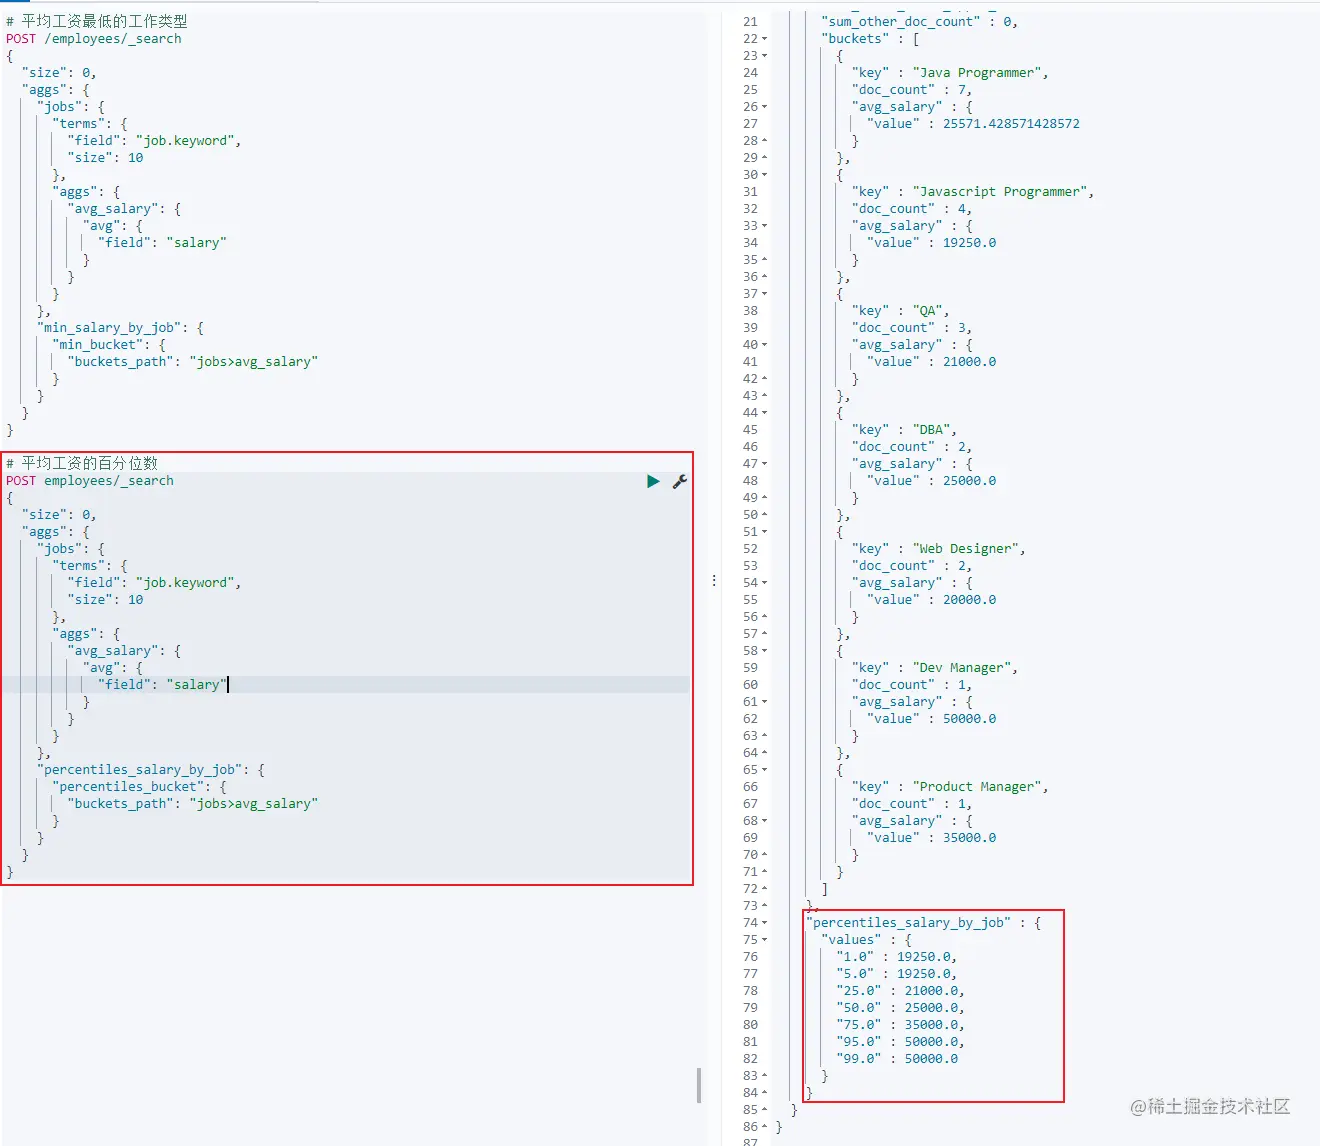Click the POST /employees/_search request line

coord(94,39)
